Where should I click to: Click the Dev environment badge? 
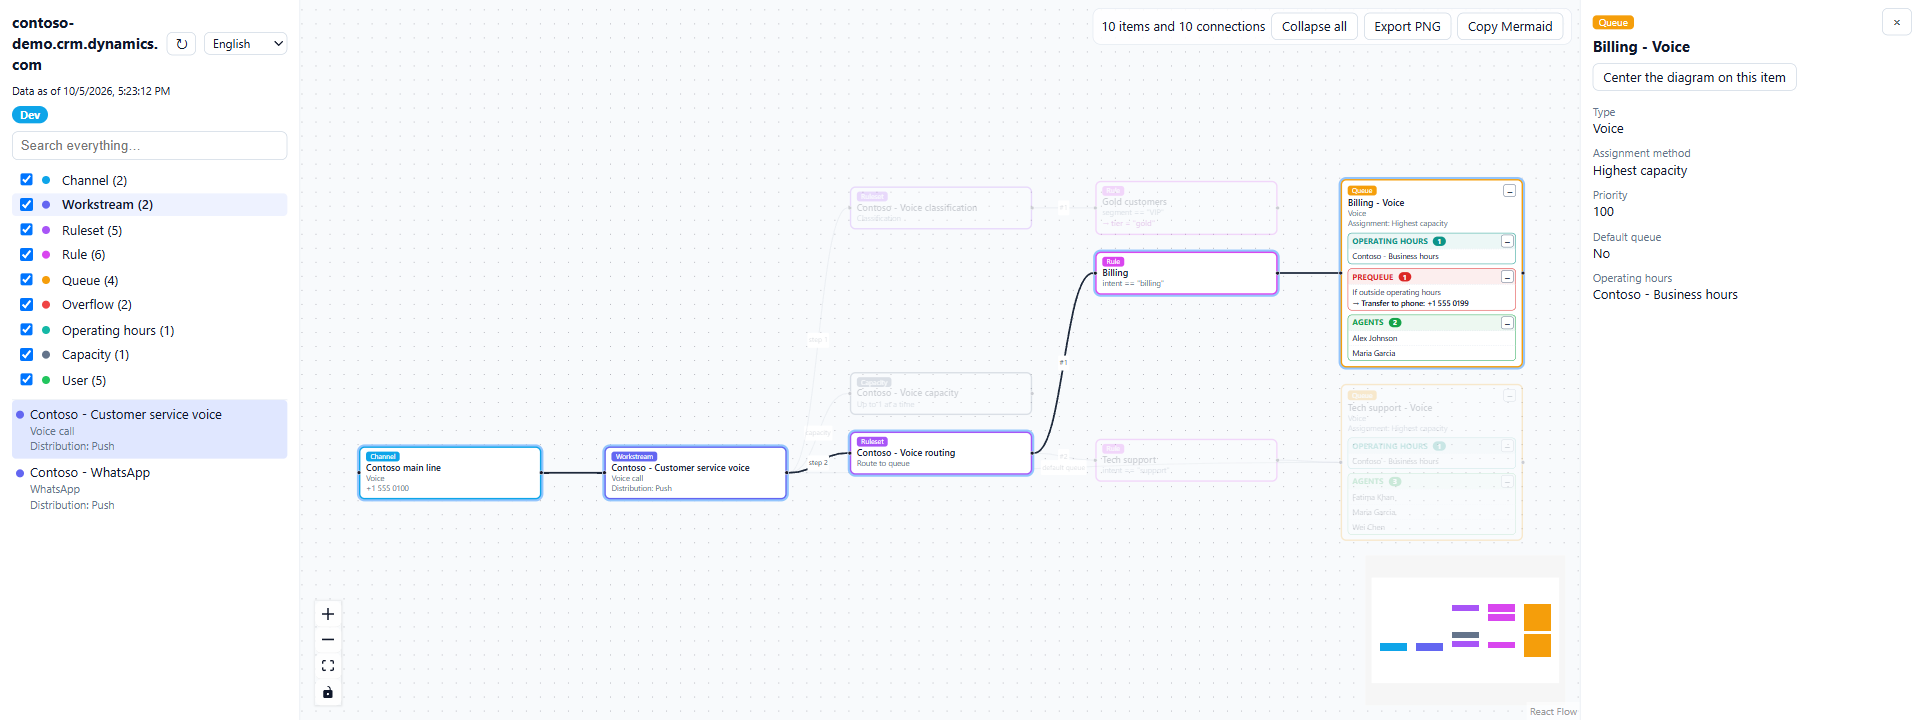(x=30, y=115)
